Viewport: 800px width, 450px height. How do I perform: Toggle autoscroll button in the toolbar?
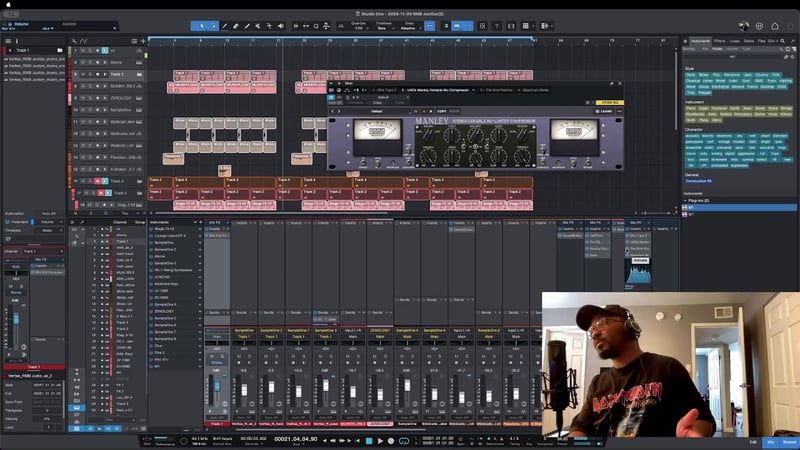(x=457, y=26)
